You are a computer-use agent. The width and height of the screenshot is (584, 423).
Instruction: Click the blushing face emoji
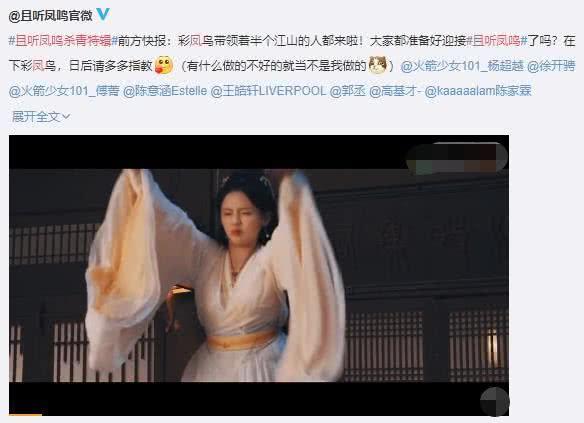pyautogui.click(x=164, y=65)
